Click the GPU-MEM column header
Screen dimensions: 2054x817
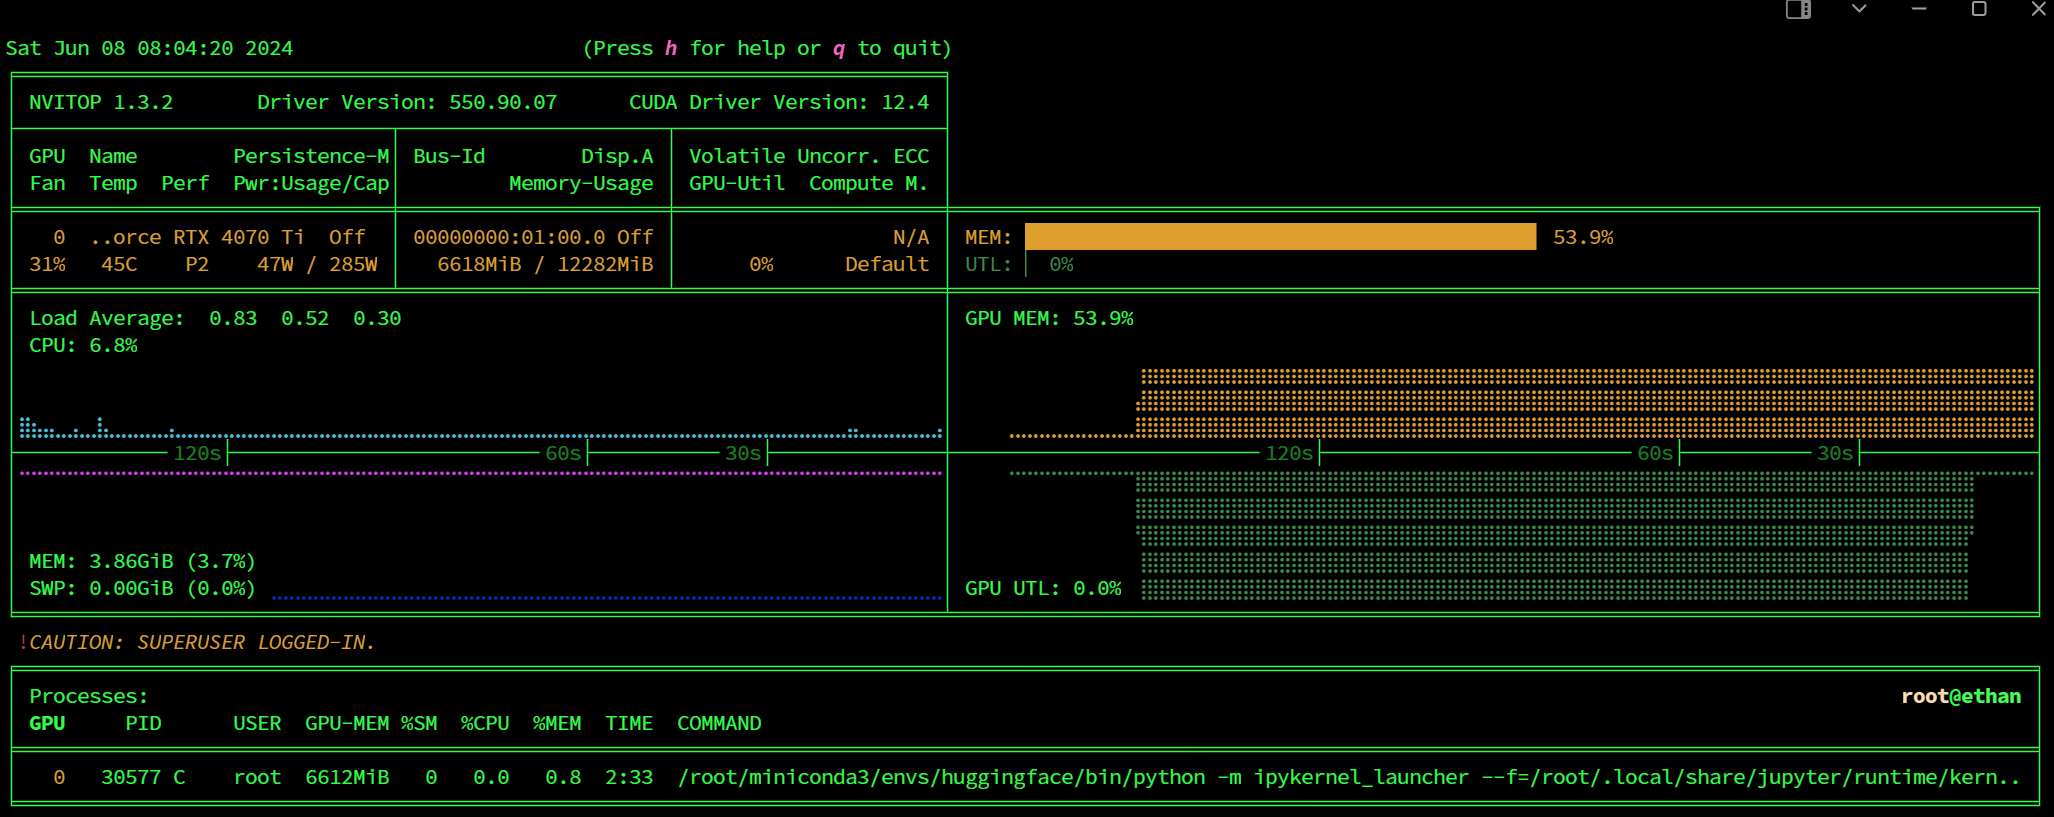(x=347, y=723)
